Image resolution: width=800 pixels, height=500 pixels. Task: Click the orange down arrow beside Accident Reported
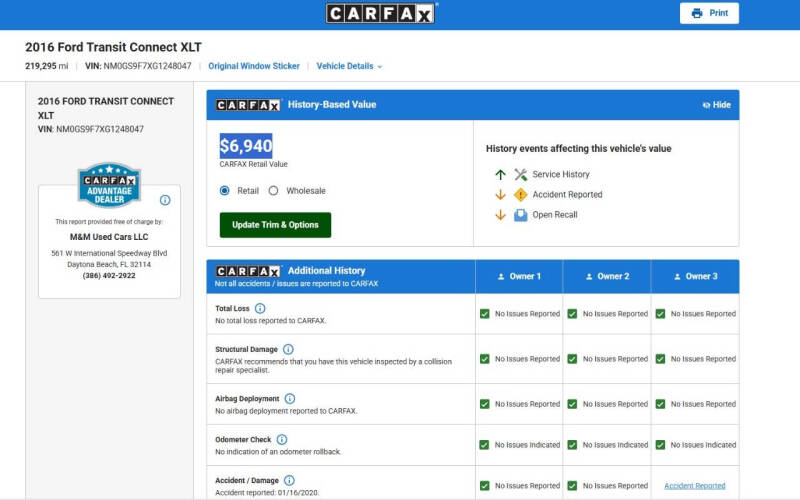click(x=501, y=194)
